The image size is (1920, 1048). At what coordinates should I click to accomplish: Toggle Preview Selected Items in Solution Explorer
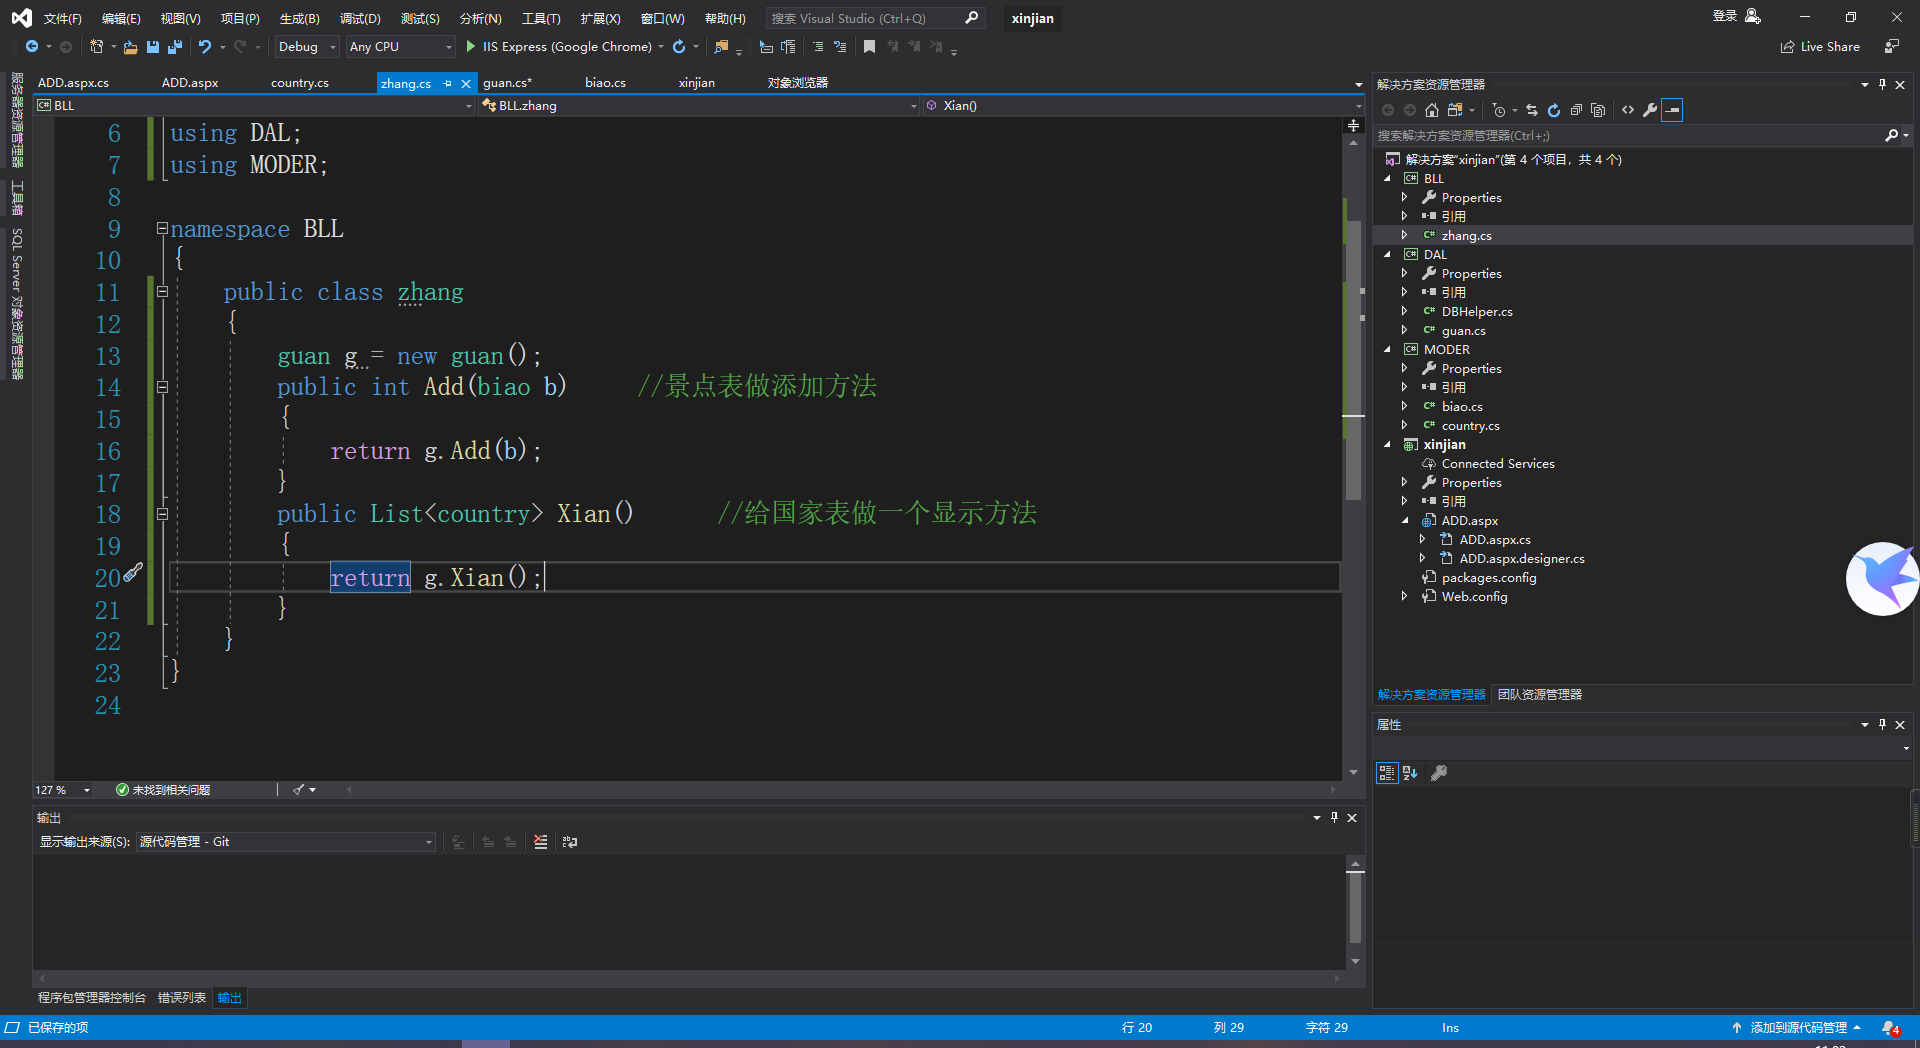click(x=1672, y=110)
